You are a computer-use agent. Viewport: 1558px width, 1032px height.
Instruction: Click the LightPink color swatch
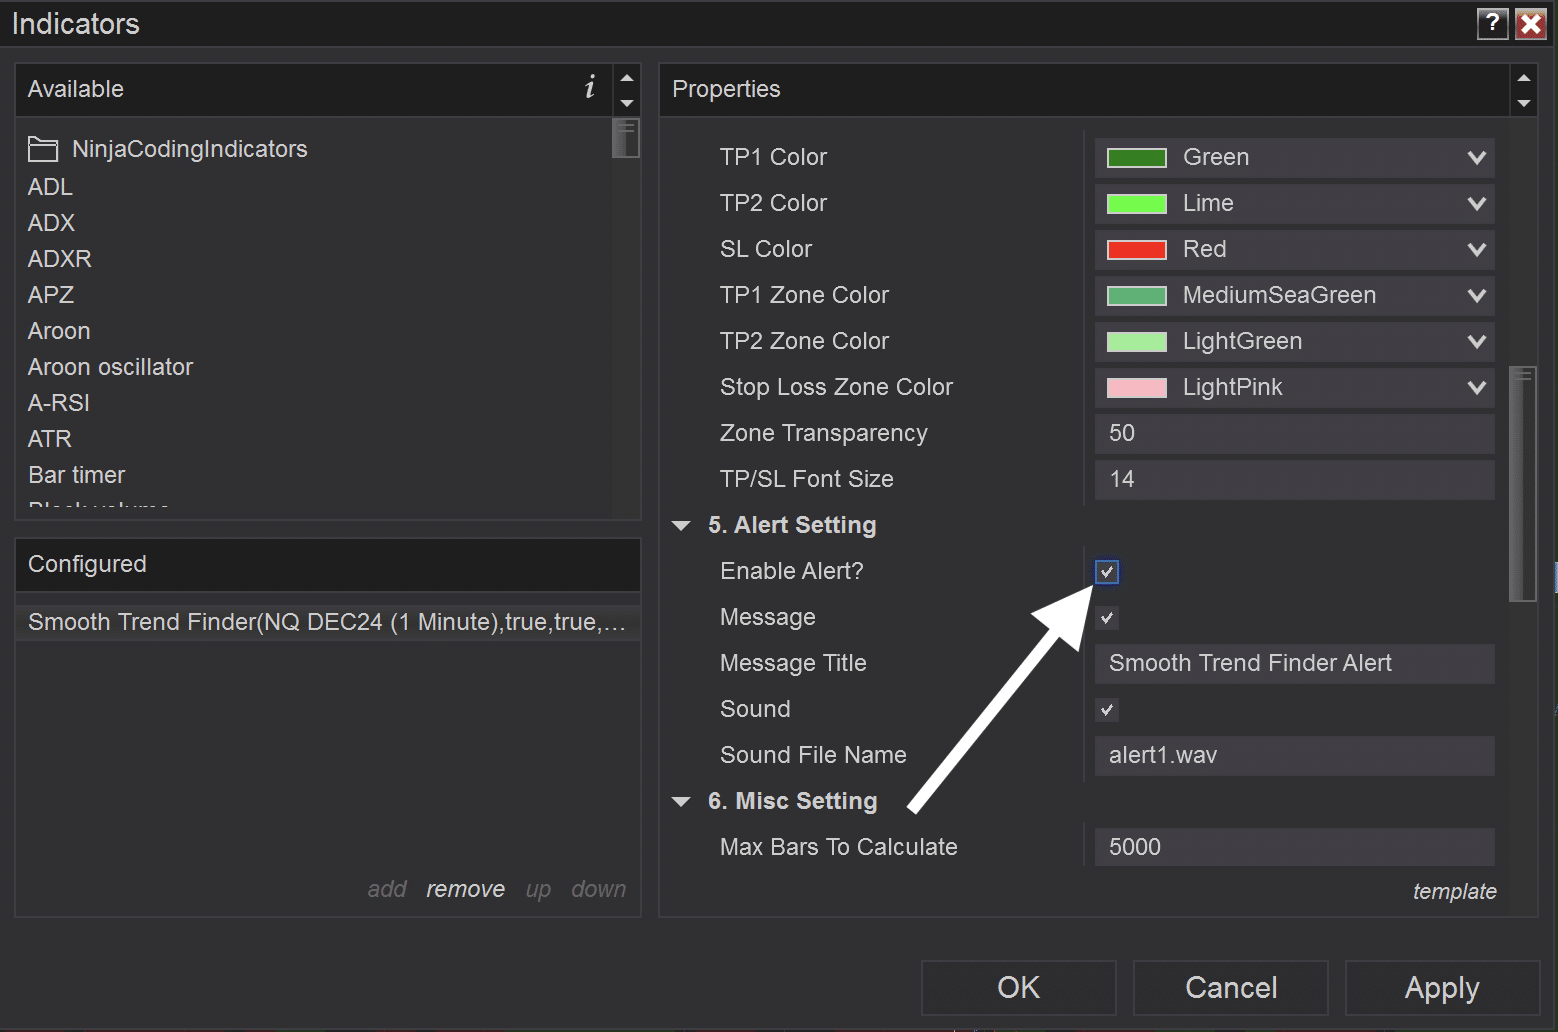tap(1137, 388)
